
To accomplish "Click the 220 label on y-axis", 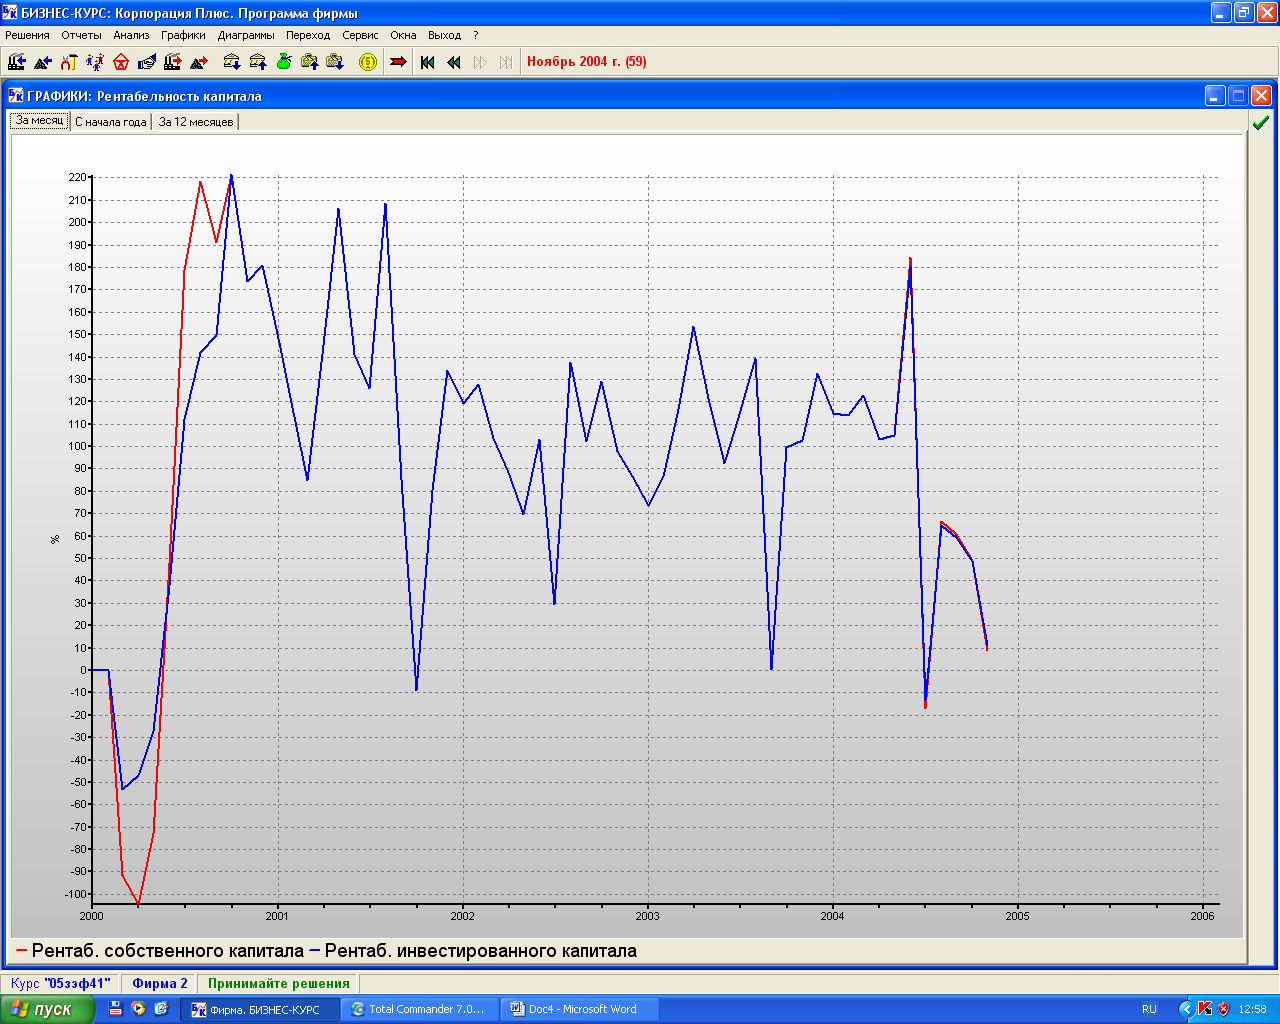I will (77, 178).
